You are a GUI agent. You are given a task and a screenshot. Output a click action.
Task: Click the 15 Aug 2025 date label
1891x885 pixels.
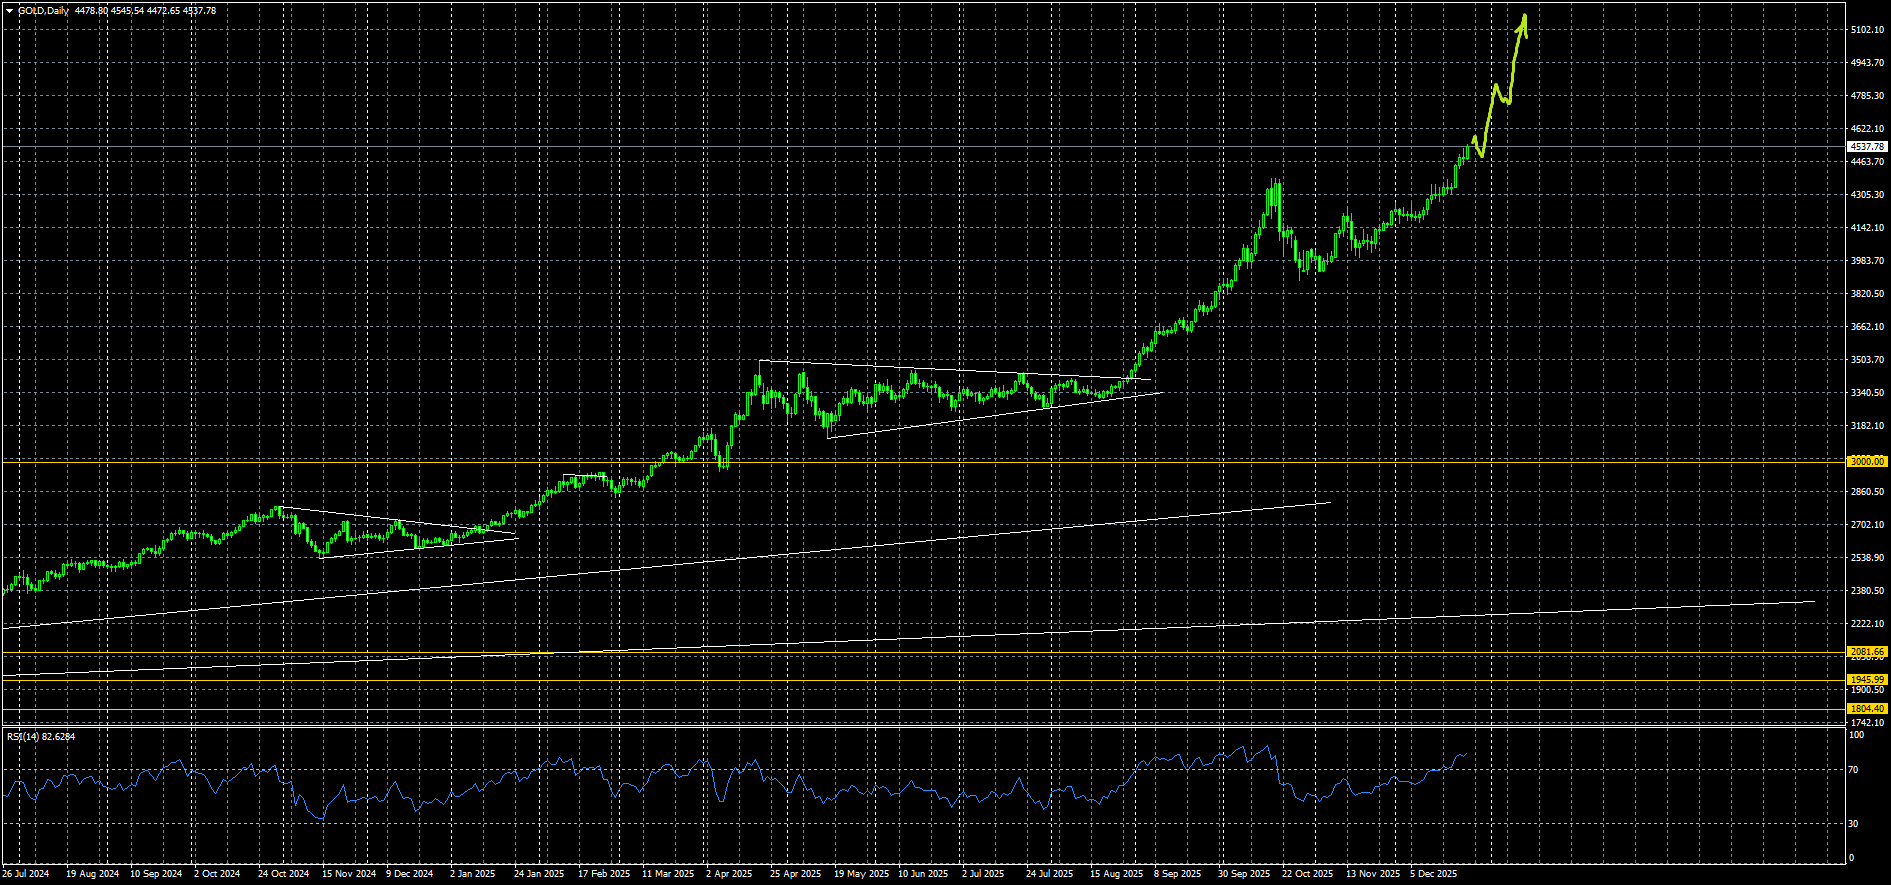1116,874
